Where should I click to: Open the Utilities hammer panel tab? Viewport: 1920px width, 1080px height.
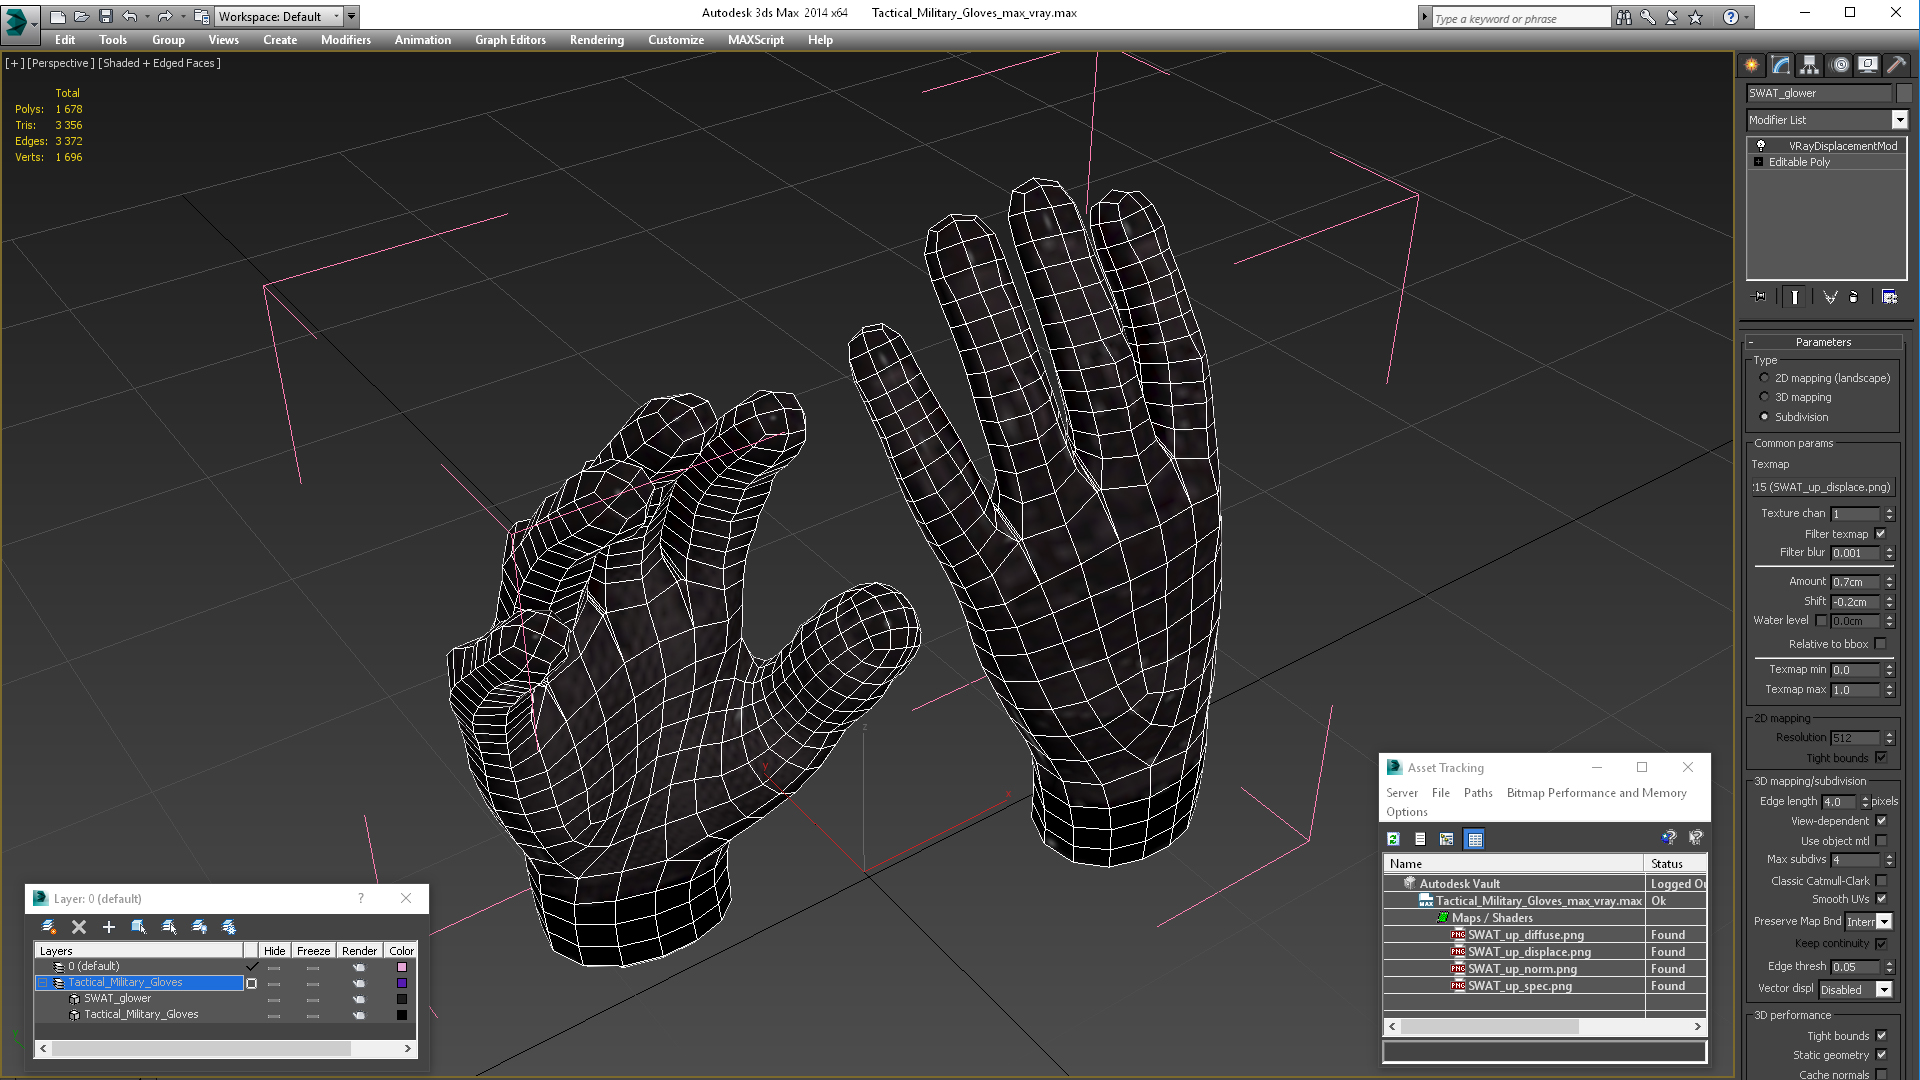[1896, 65]
